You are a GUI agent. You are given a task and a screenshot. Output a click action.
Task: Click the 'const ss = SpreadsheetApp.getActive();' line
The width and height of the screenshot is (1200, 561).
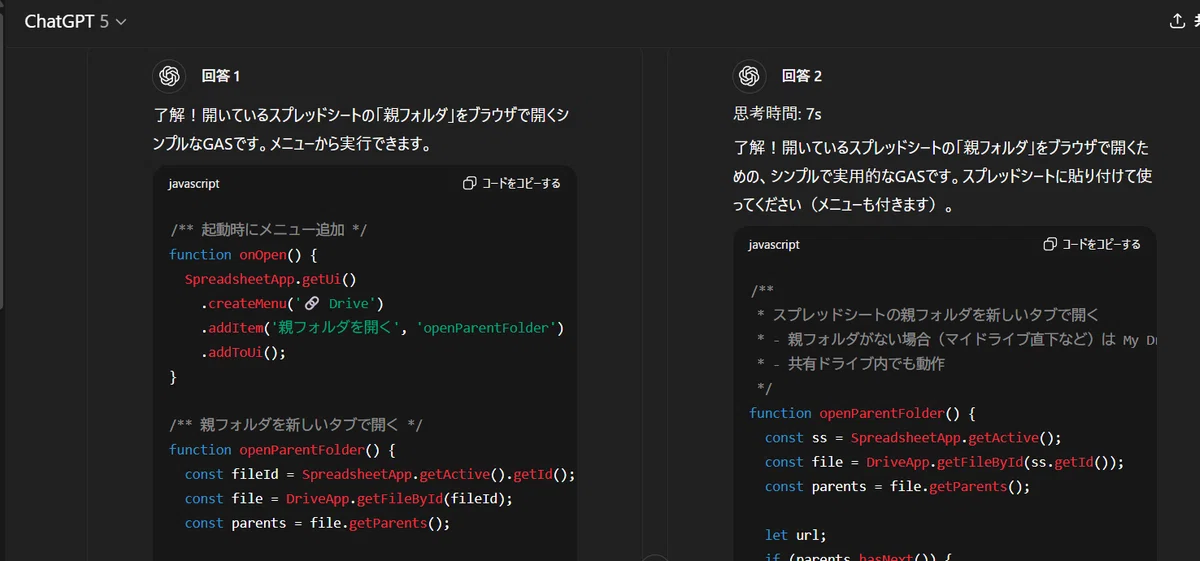coord(913,437)
